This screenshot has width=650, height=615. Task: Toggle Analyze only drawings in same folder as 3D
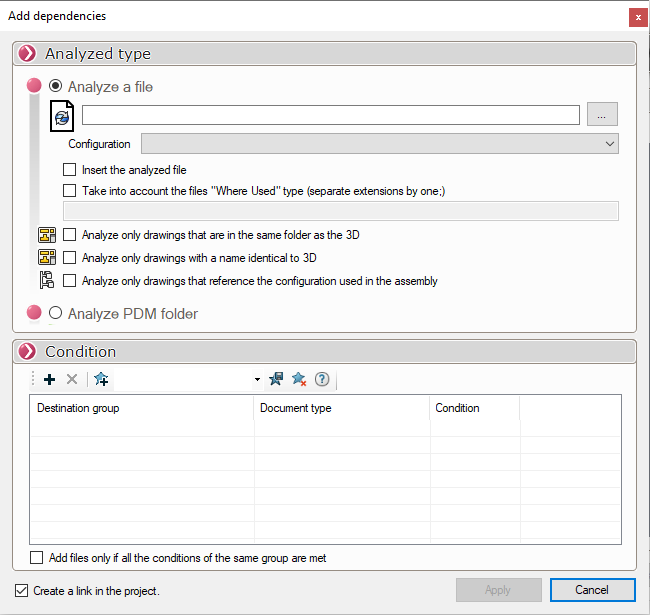70,235
